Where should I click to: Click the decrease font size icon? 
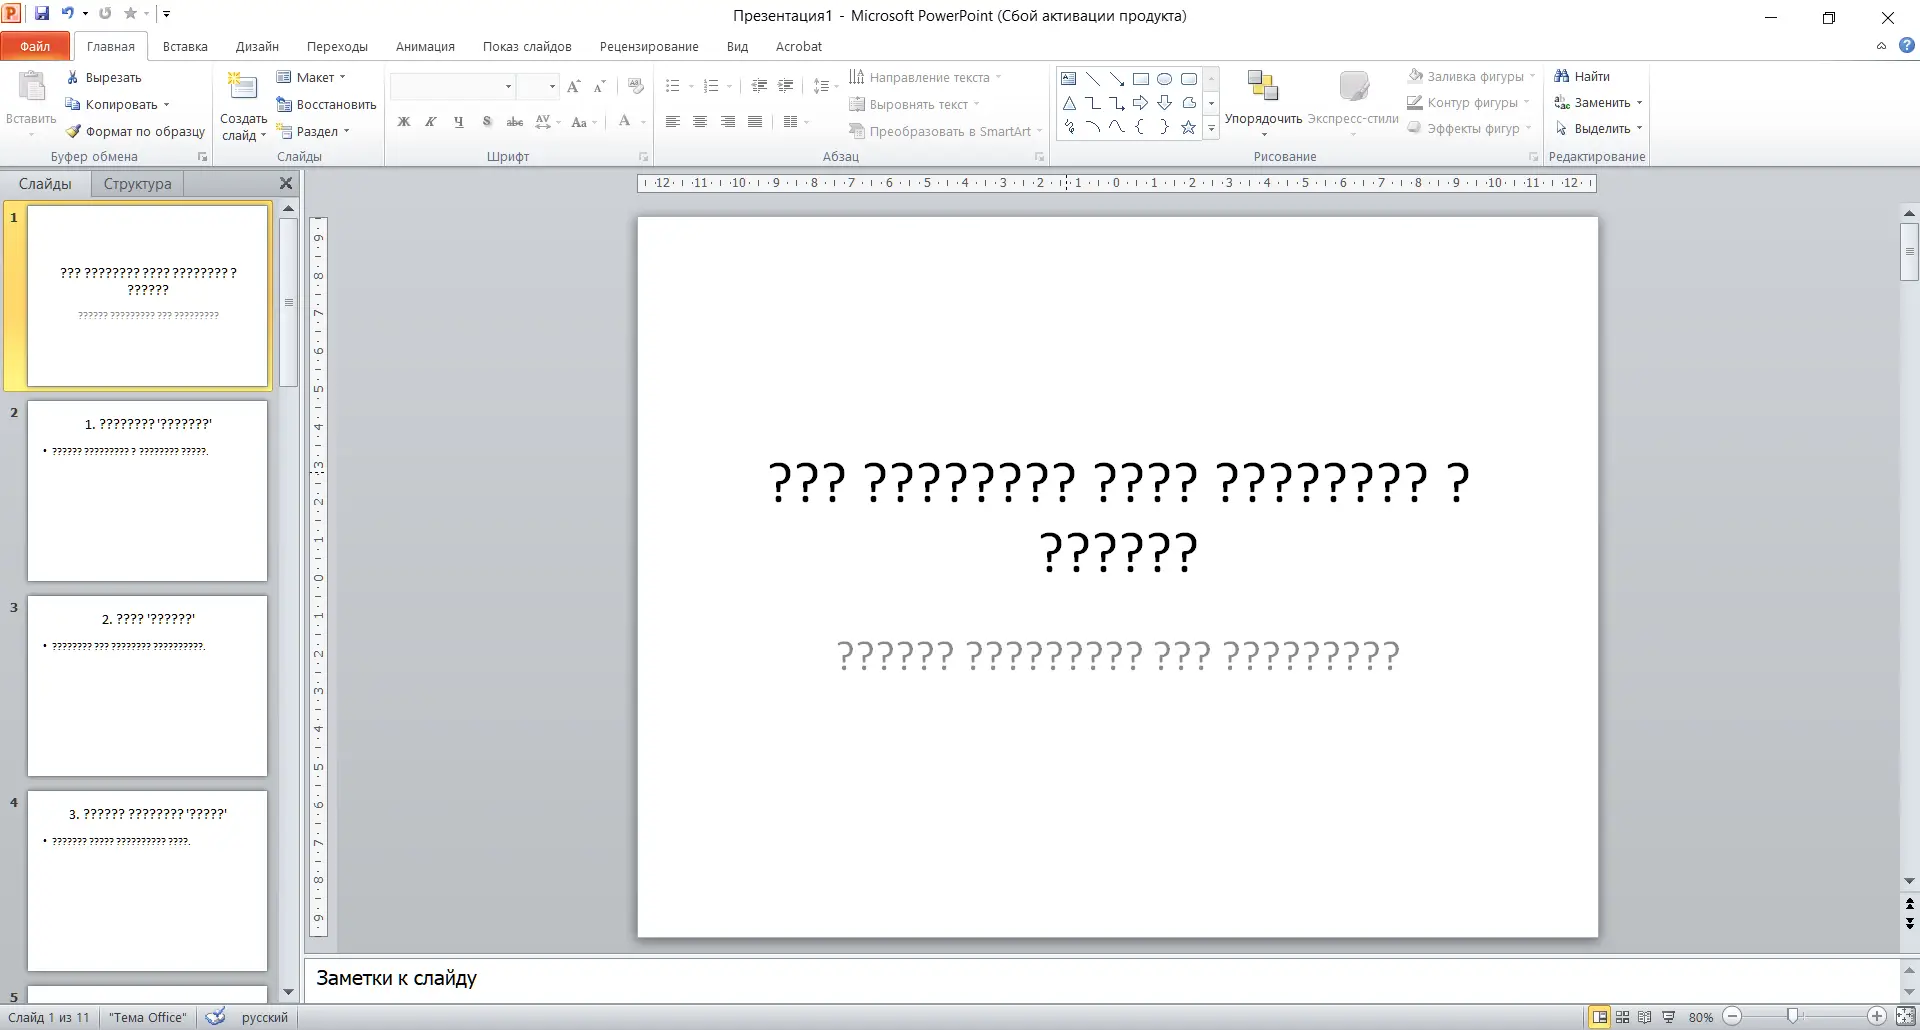(599, 87)
